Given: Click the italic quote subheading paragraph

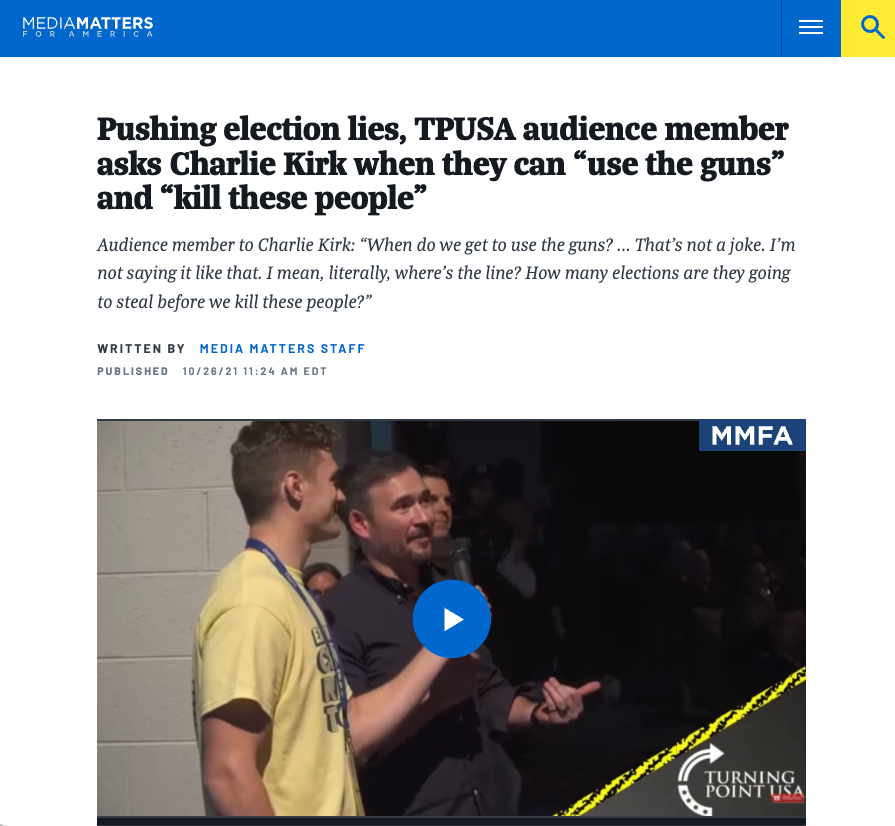Looking at the screenshot, I should point(446,273).
